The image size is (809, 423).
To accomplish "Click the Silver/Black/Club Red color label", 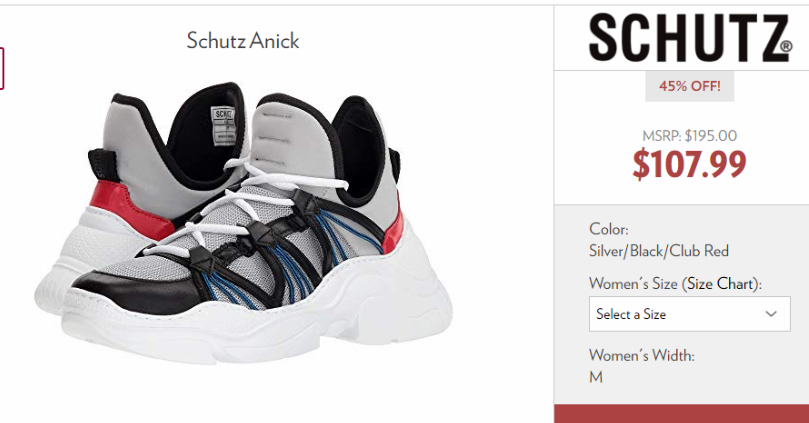I will [x=659, y=251].
